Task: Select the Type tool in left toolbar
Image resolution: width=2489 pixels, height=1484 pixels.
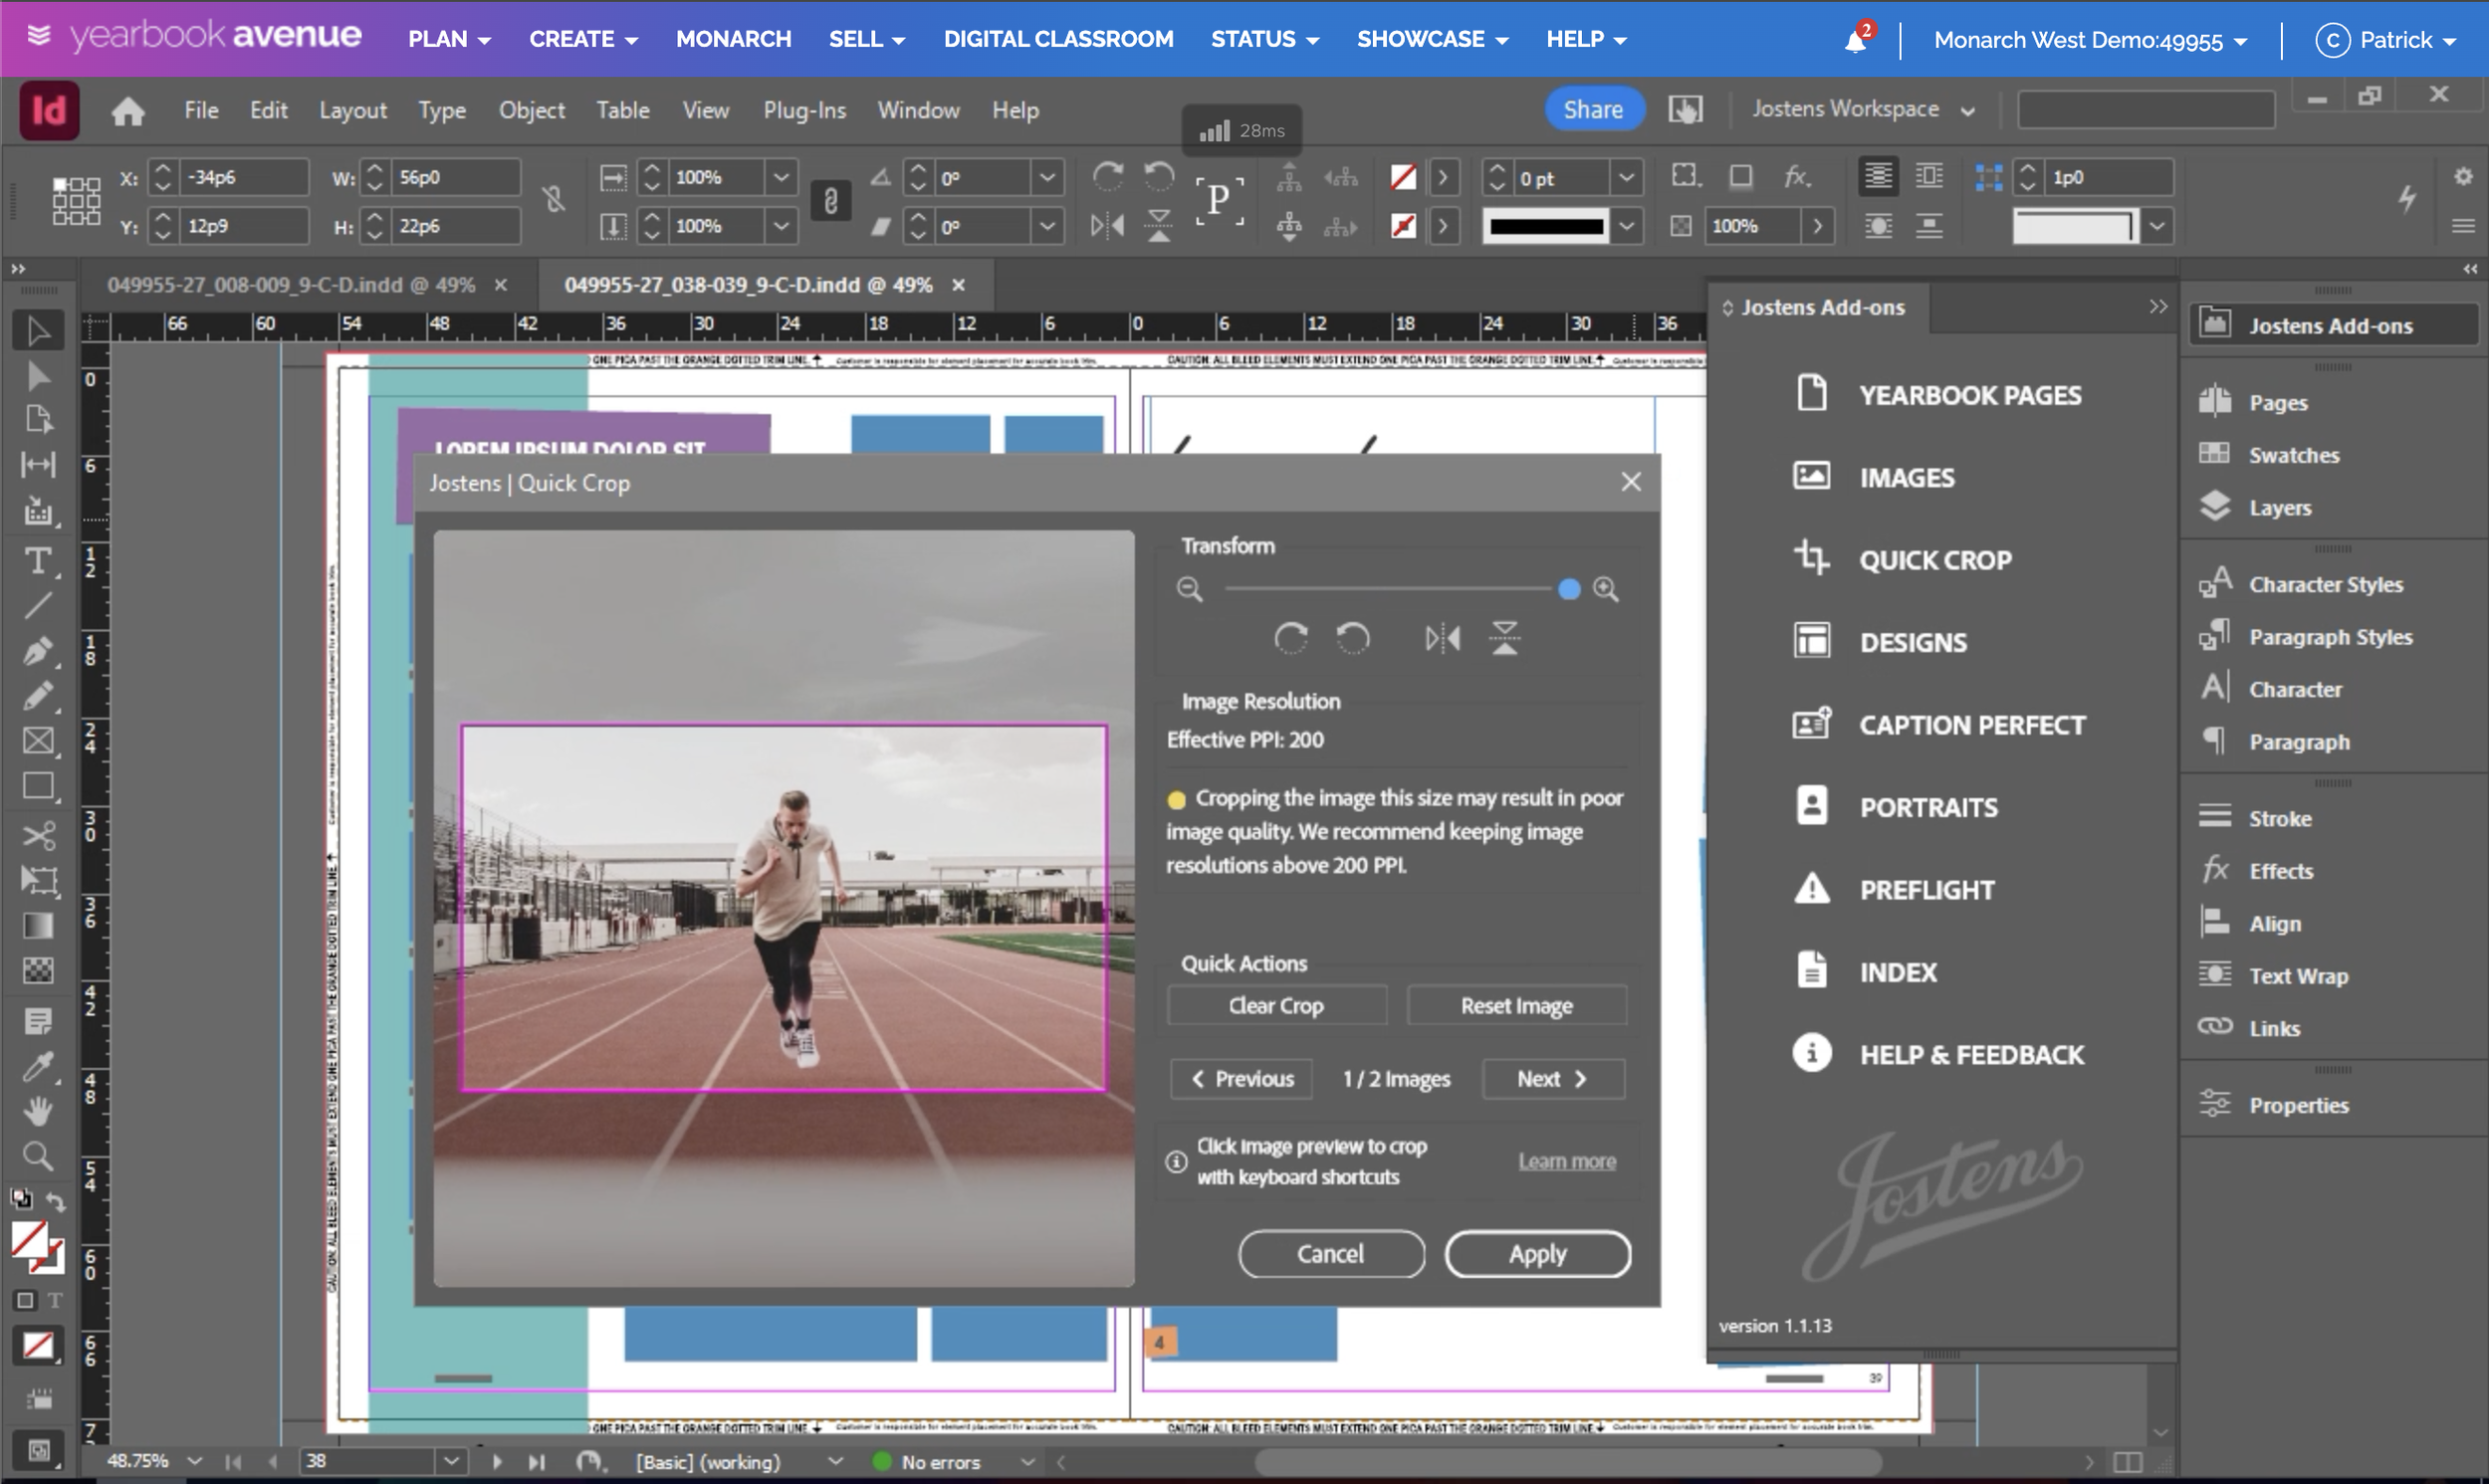Action: coord(38,561)
